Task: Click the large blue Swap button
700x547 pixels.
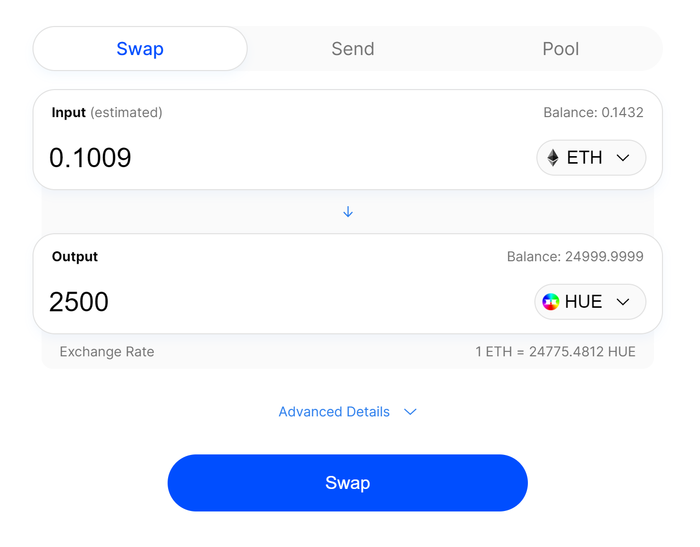Action: click(x=347, y=483)
